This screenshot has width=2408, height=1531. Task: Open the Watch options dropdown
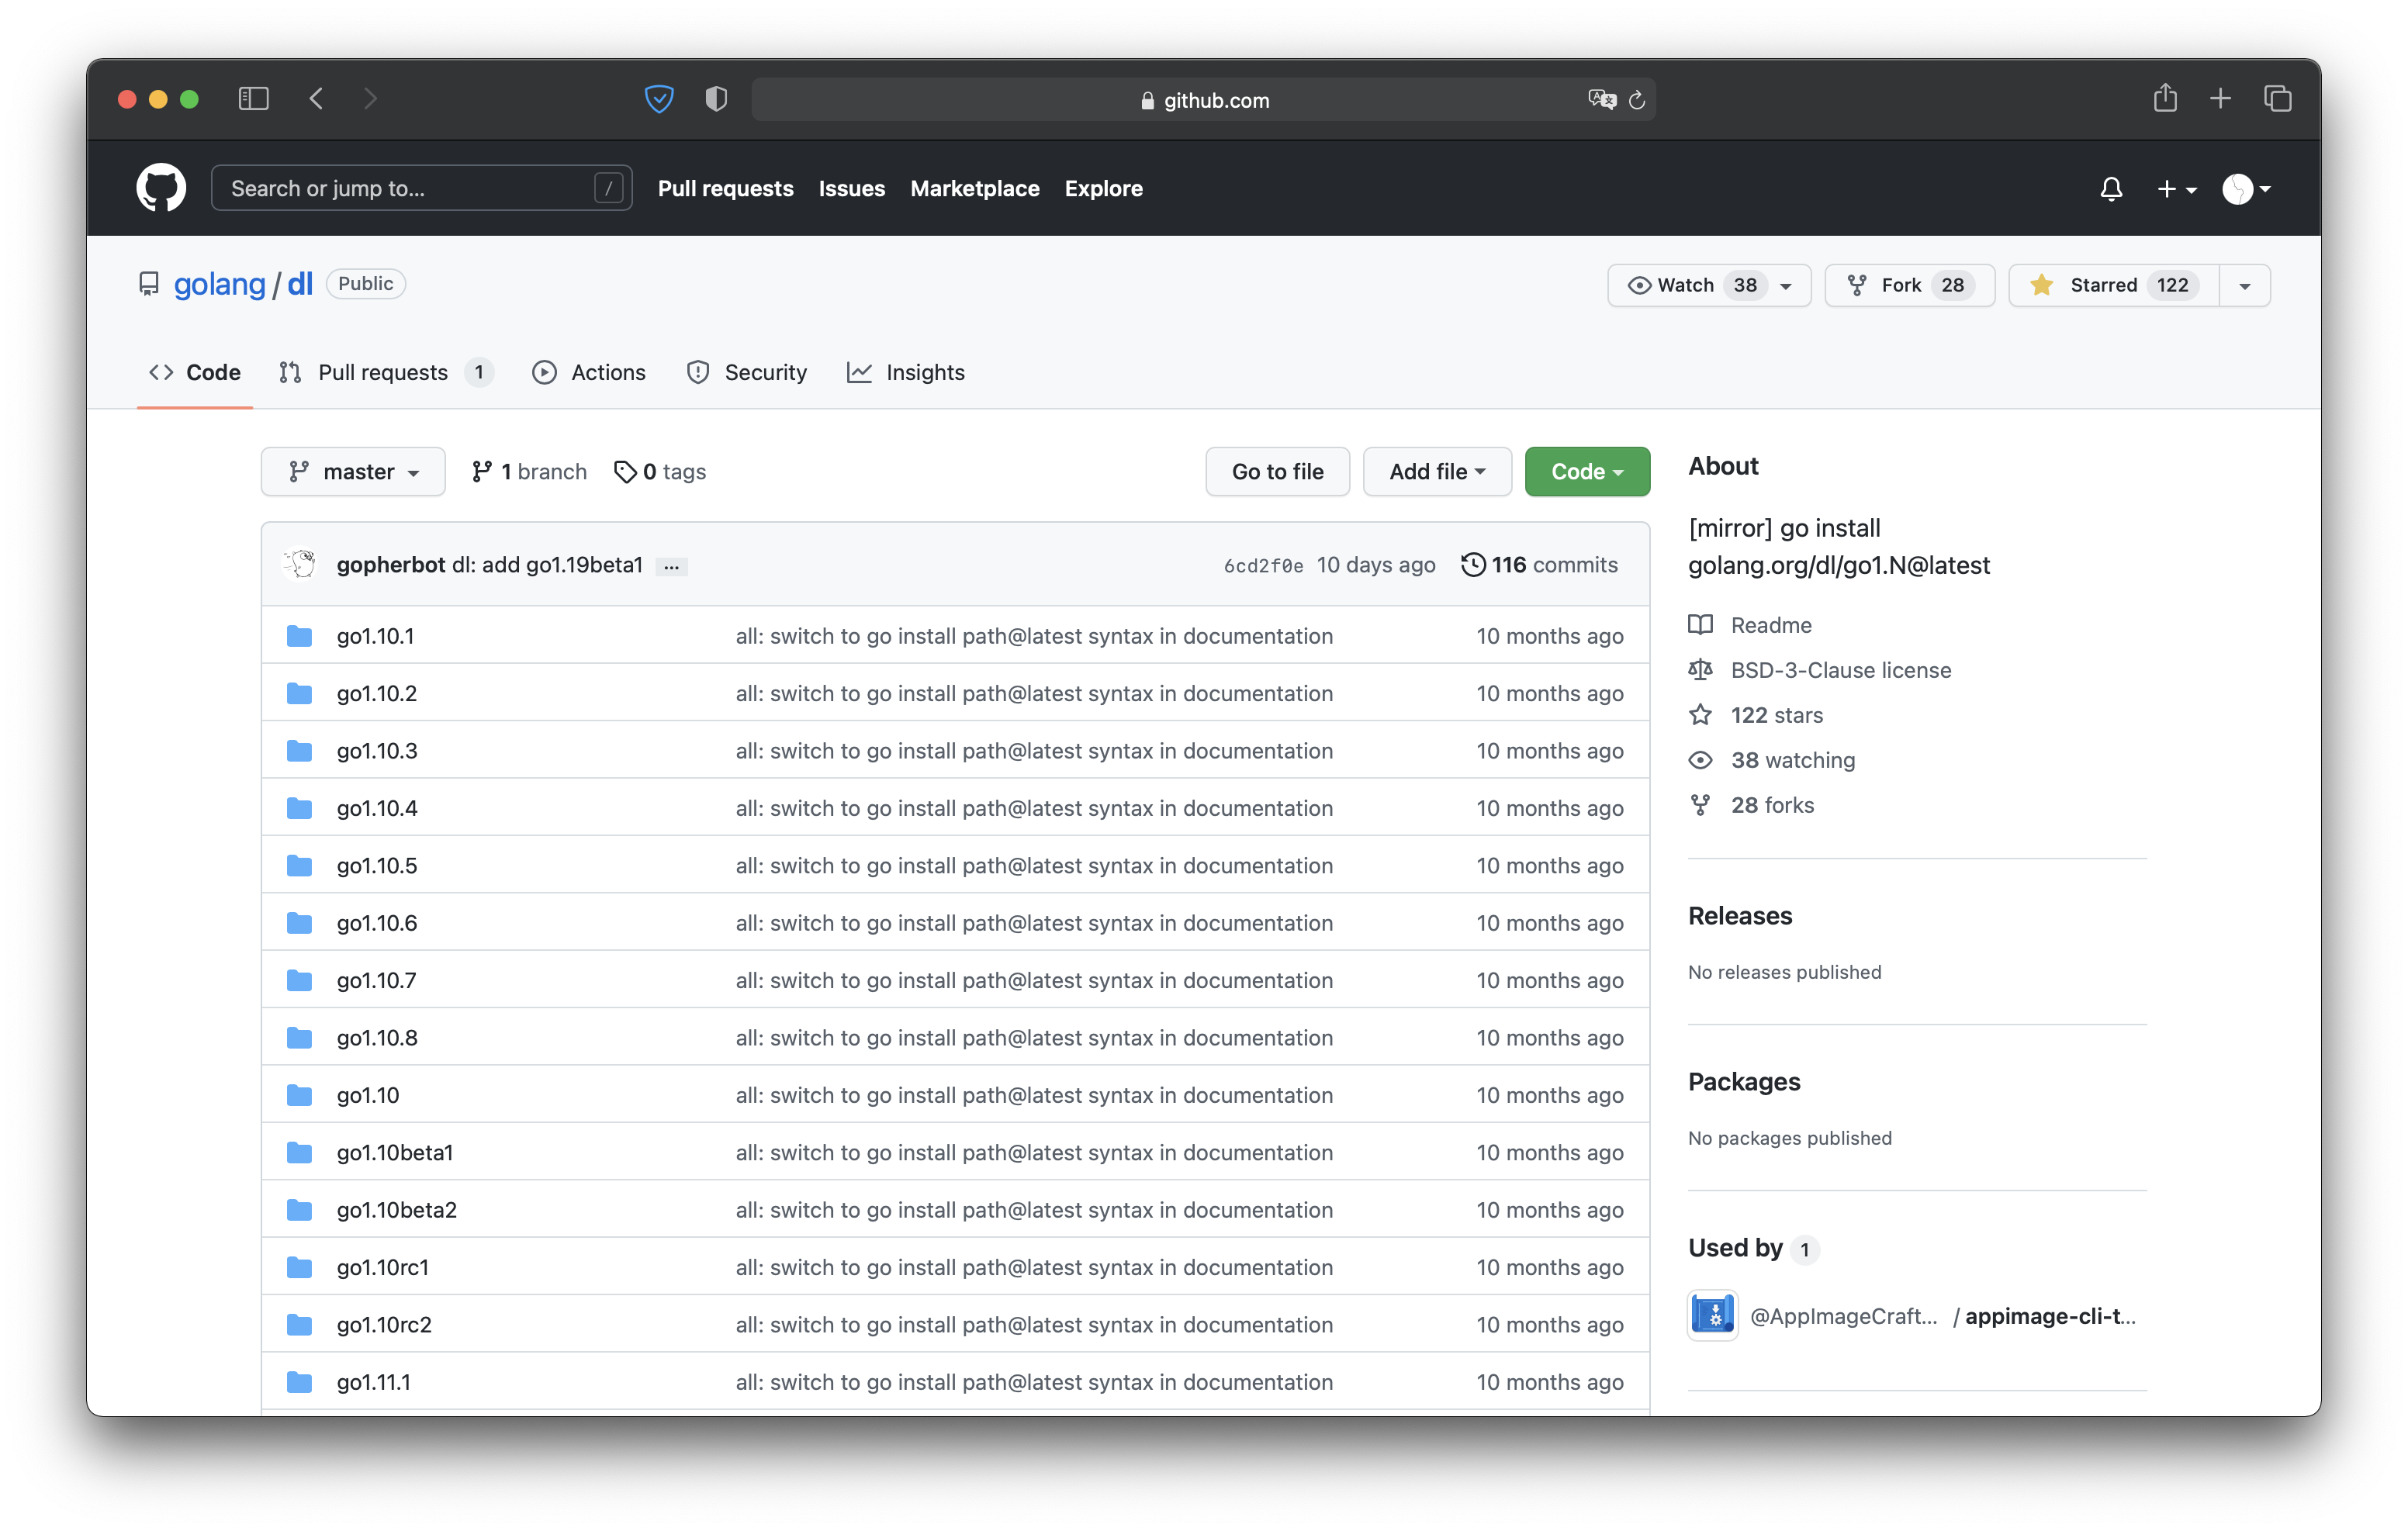click(x=1708, y=286)
